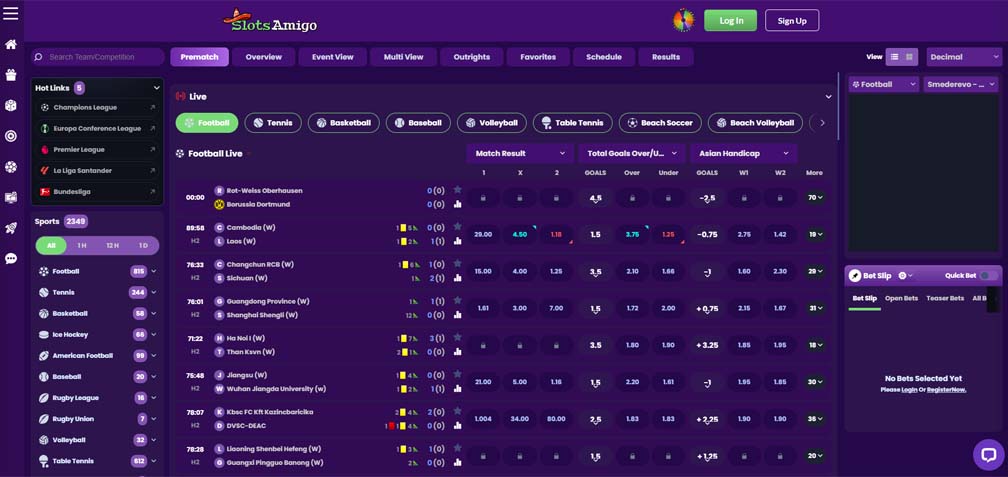1008x477 pixels.
Task: Open the speech bubble sidebar icon
Action: tap(10, 259)
